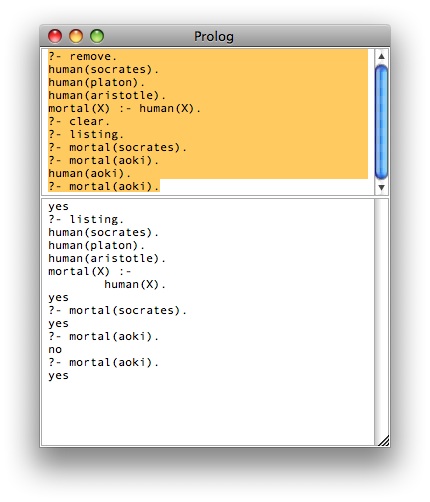Click the green zoom window button

pyautogui.click(x=97, y=36)
